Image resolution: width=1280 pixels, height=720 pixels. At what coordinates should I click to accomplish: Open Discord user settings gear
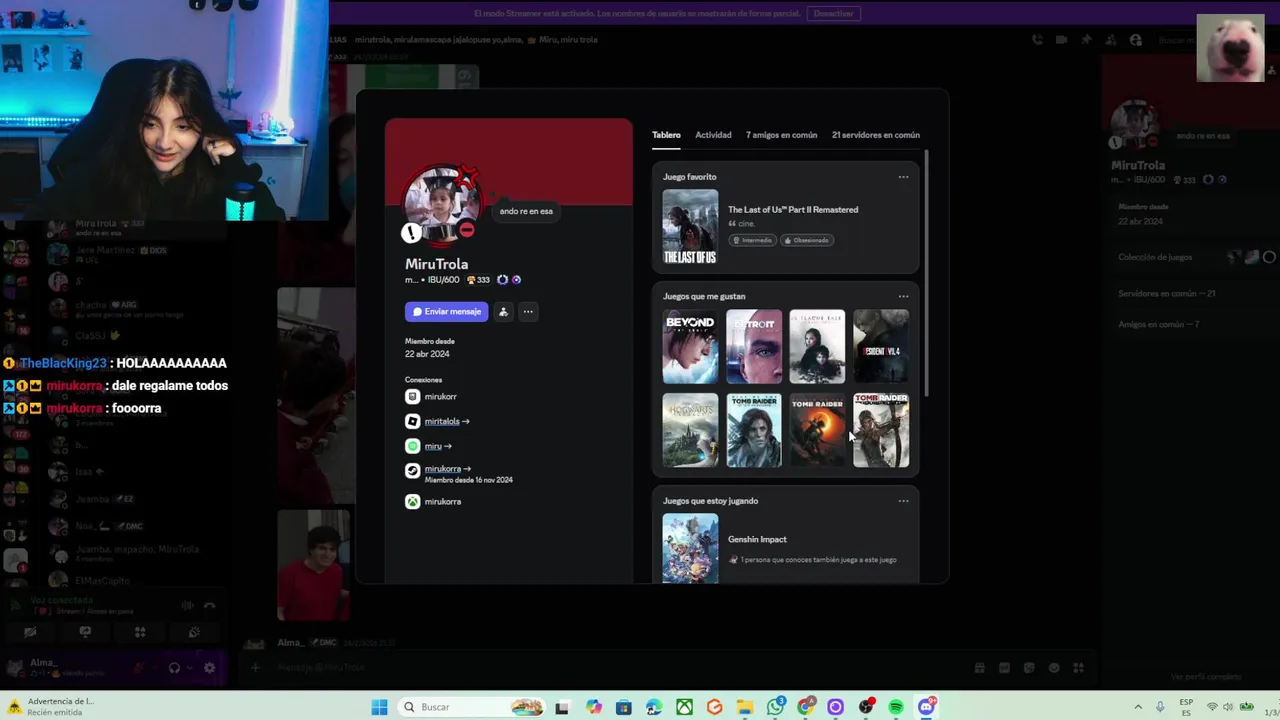point(209,668)
